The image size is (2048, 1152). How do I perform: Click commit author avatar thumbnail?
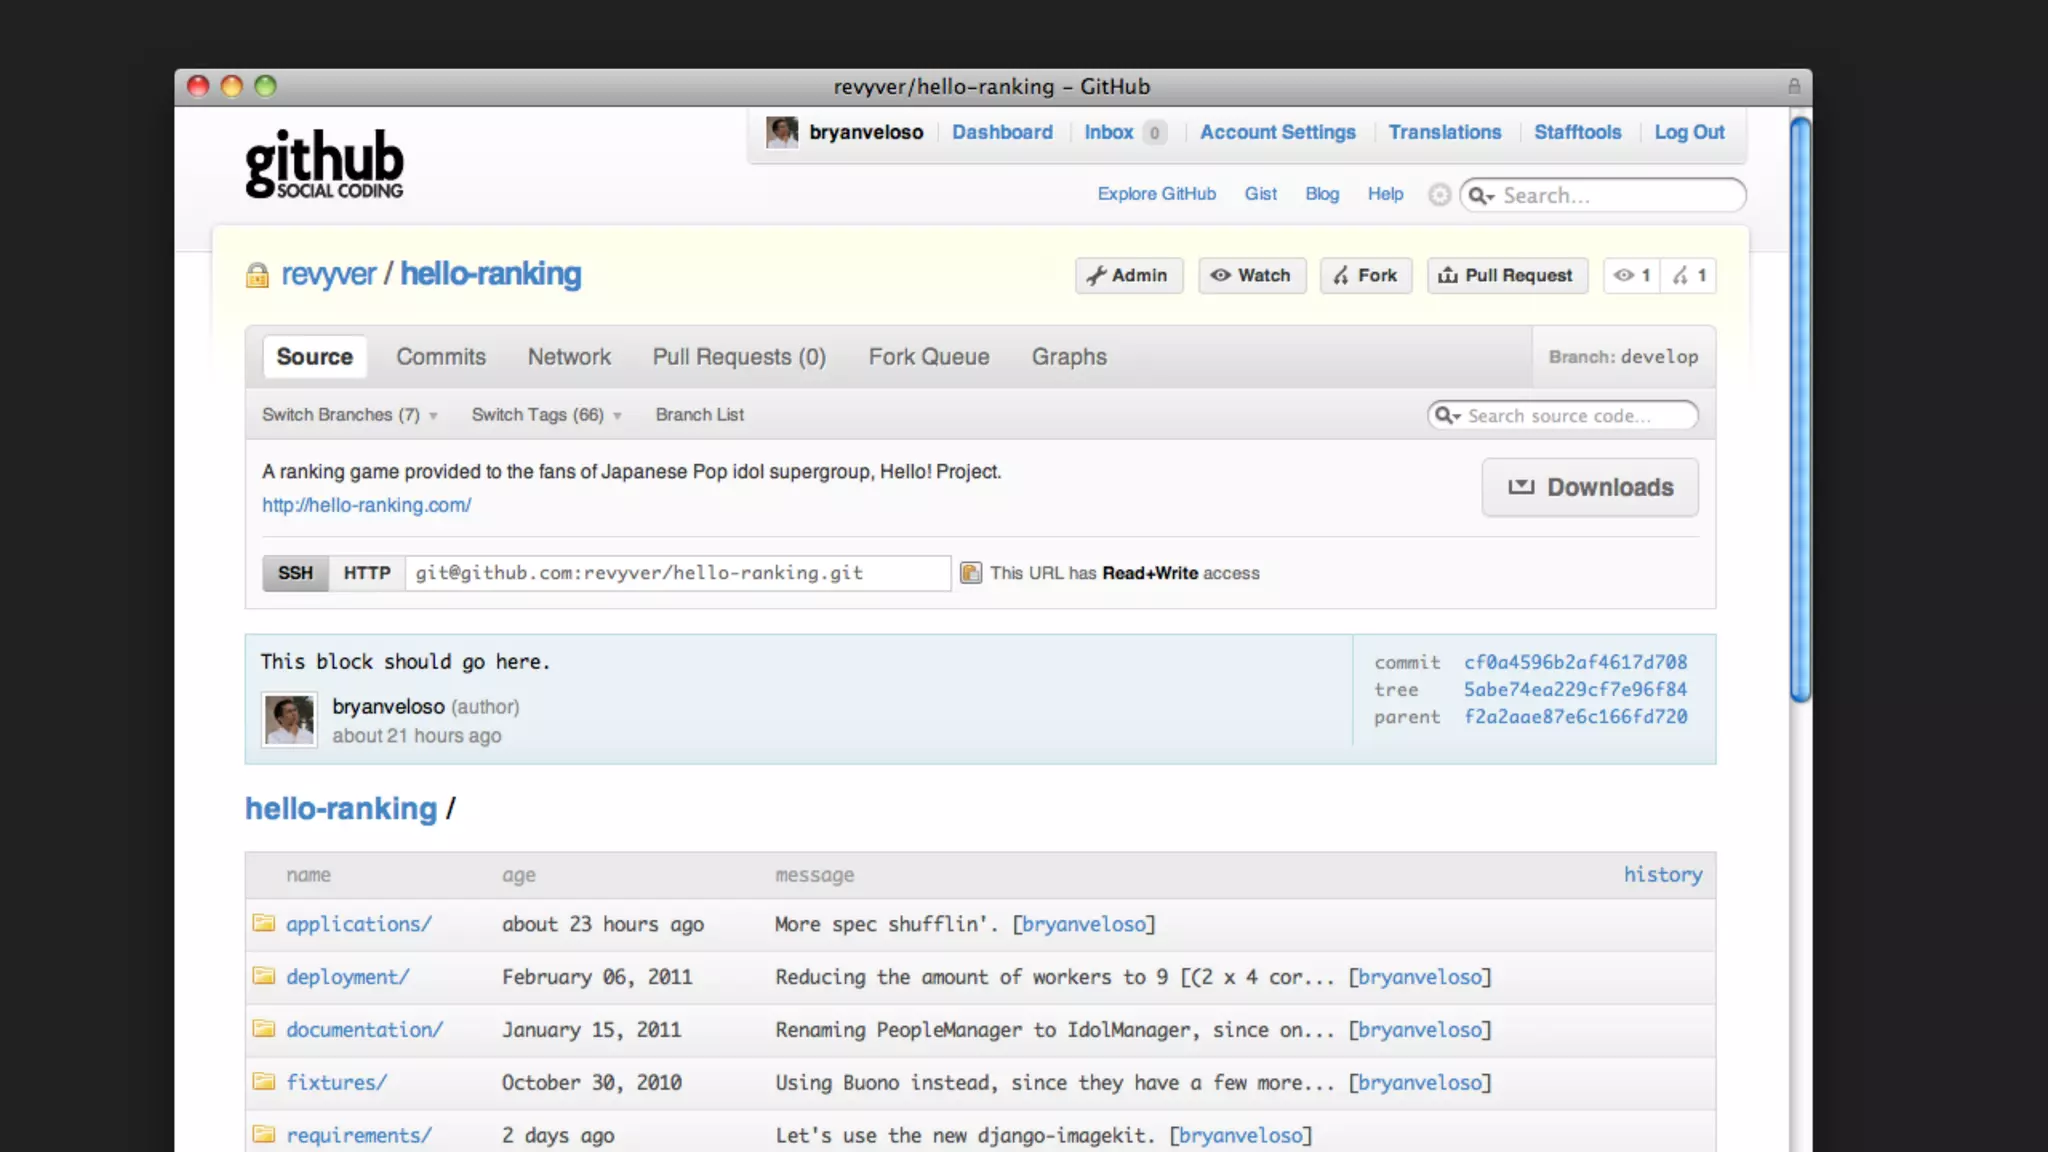[x=289, y=719]
